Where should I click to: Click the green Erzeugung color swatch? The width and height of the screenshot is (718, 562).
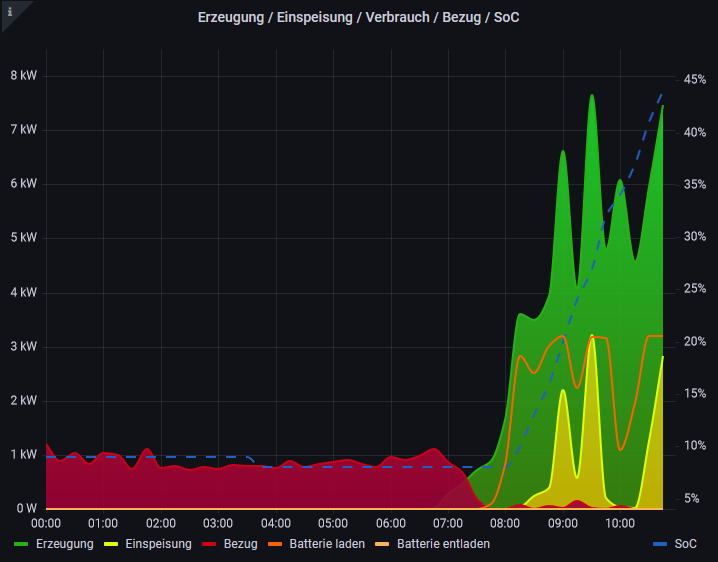click(21, 544)
